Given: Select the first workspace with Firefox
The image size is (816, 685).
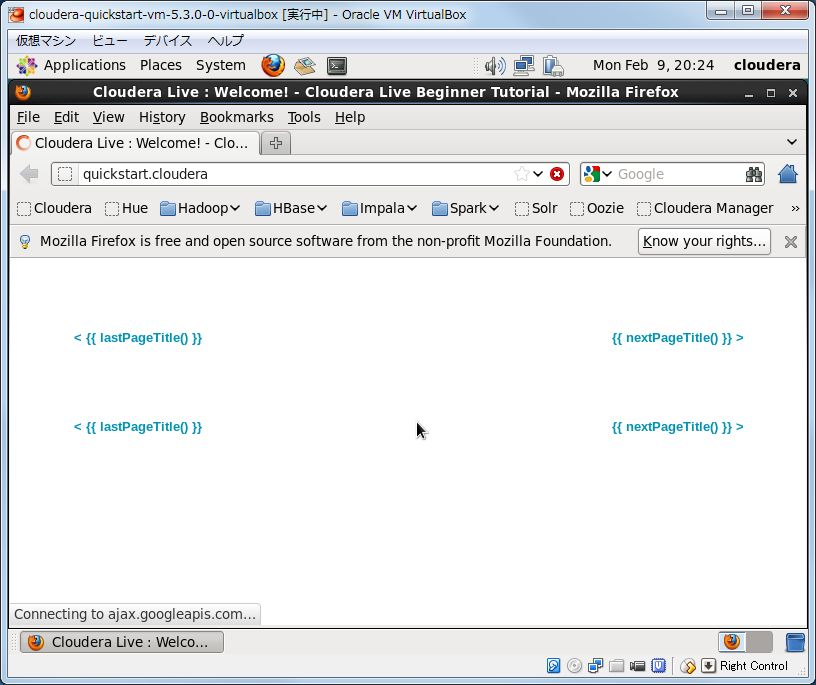Looking at the screenshot, I should [x=732, y=642].
